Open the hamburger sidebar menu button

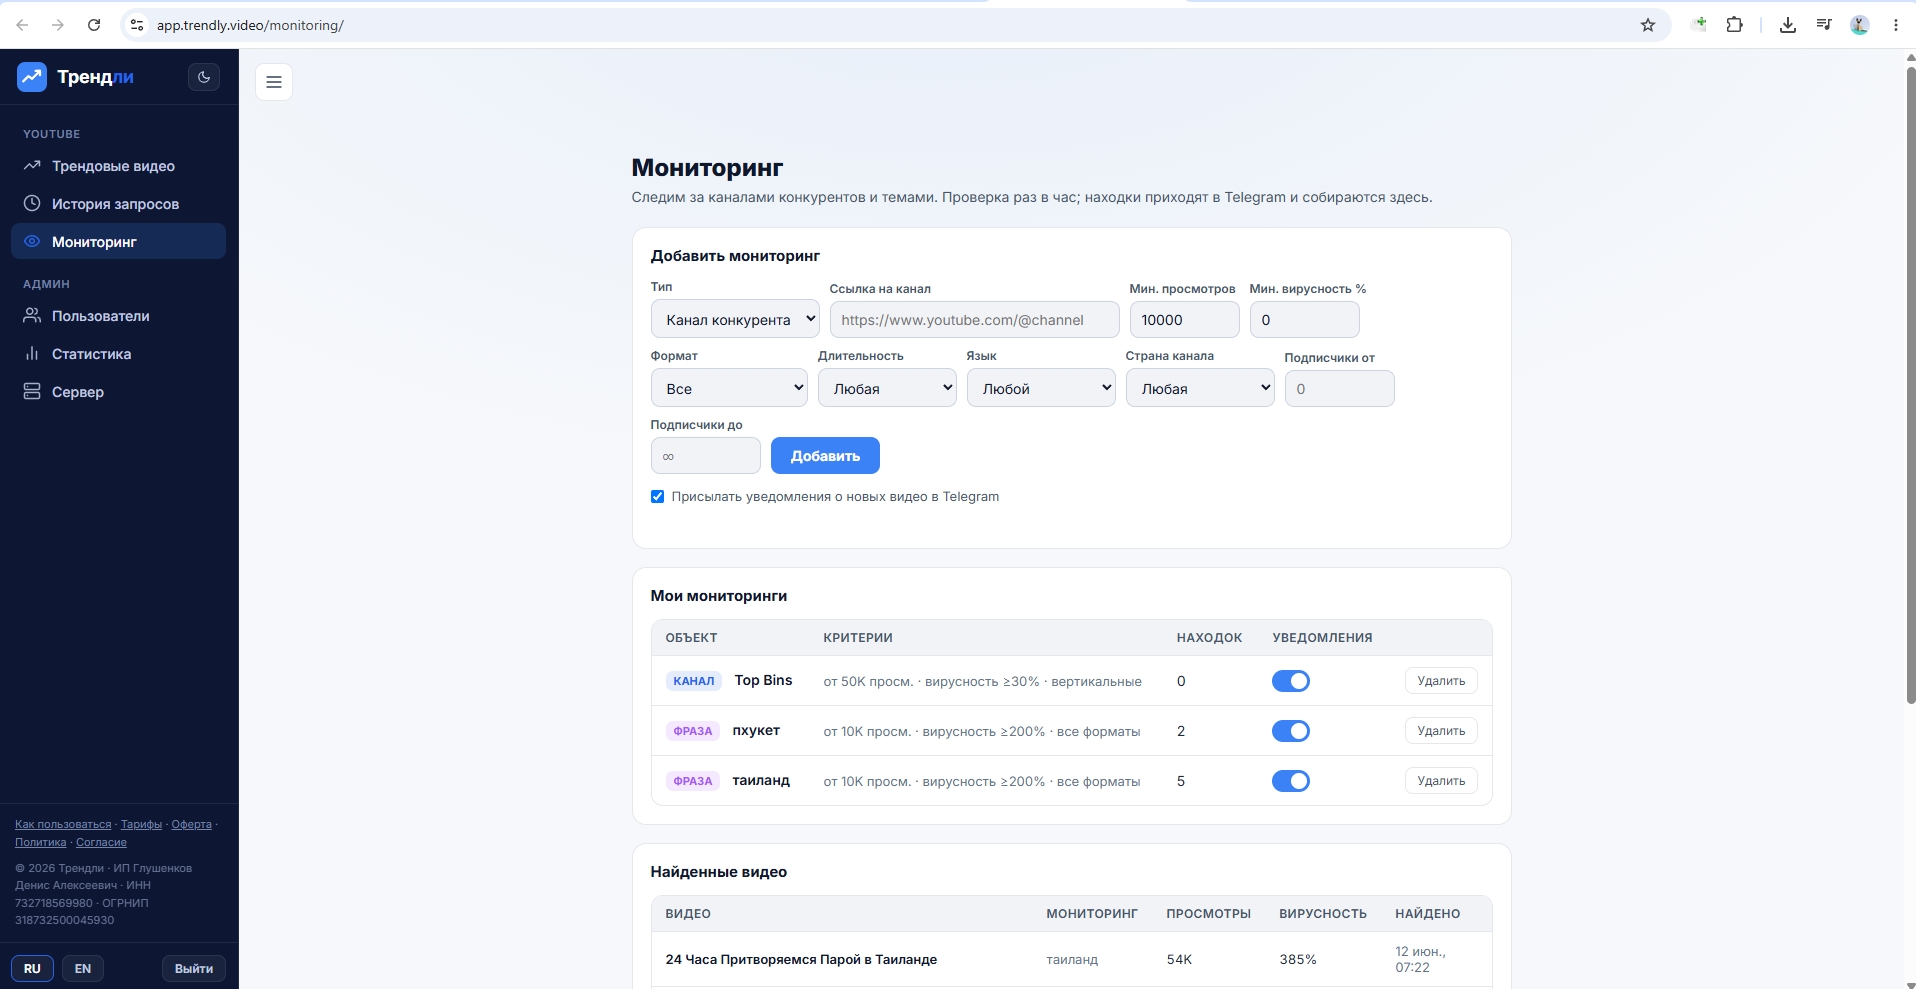point(274,82)
